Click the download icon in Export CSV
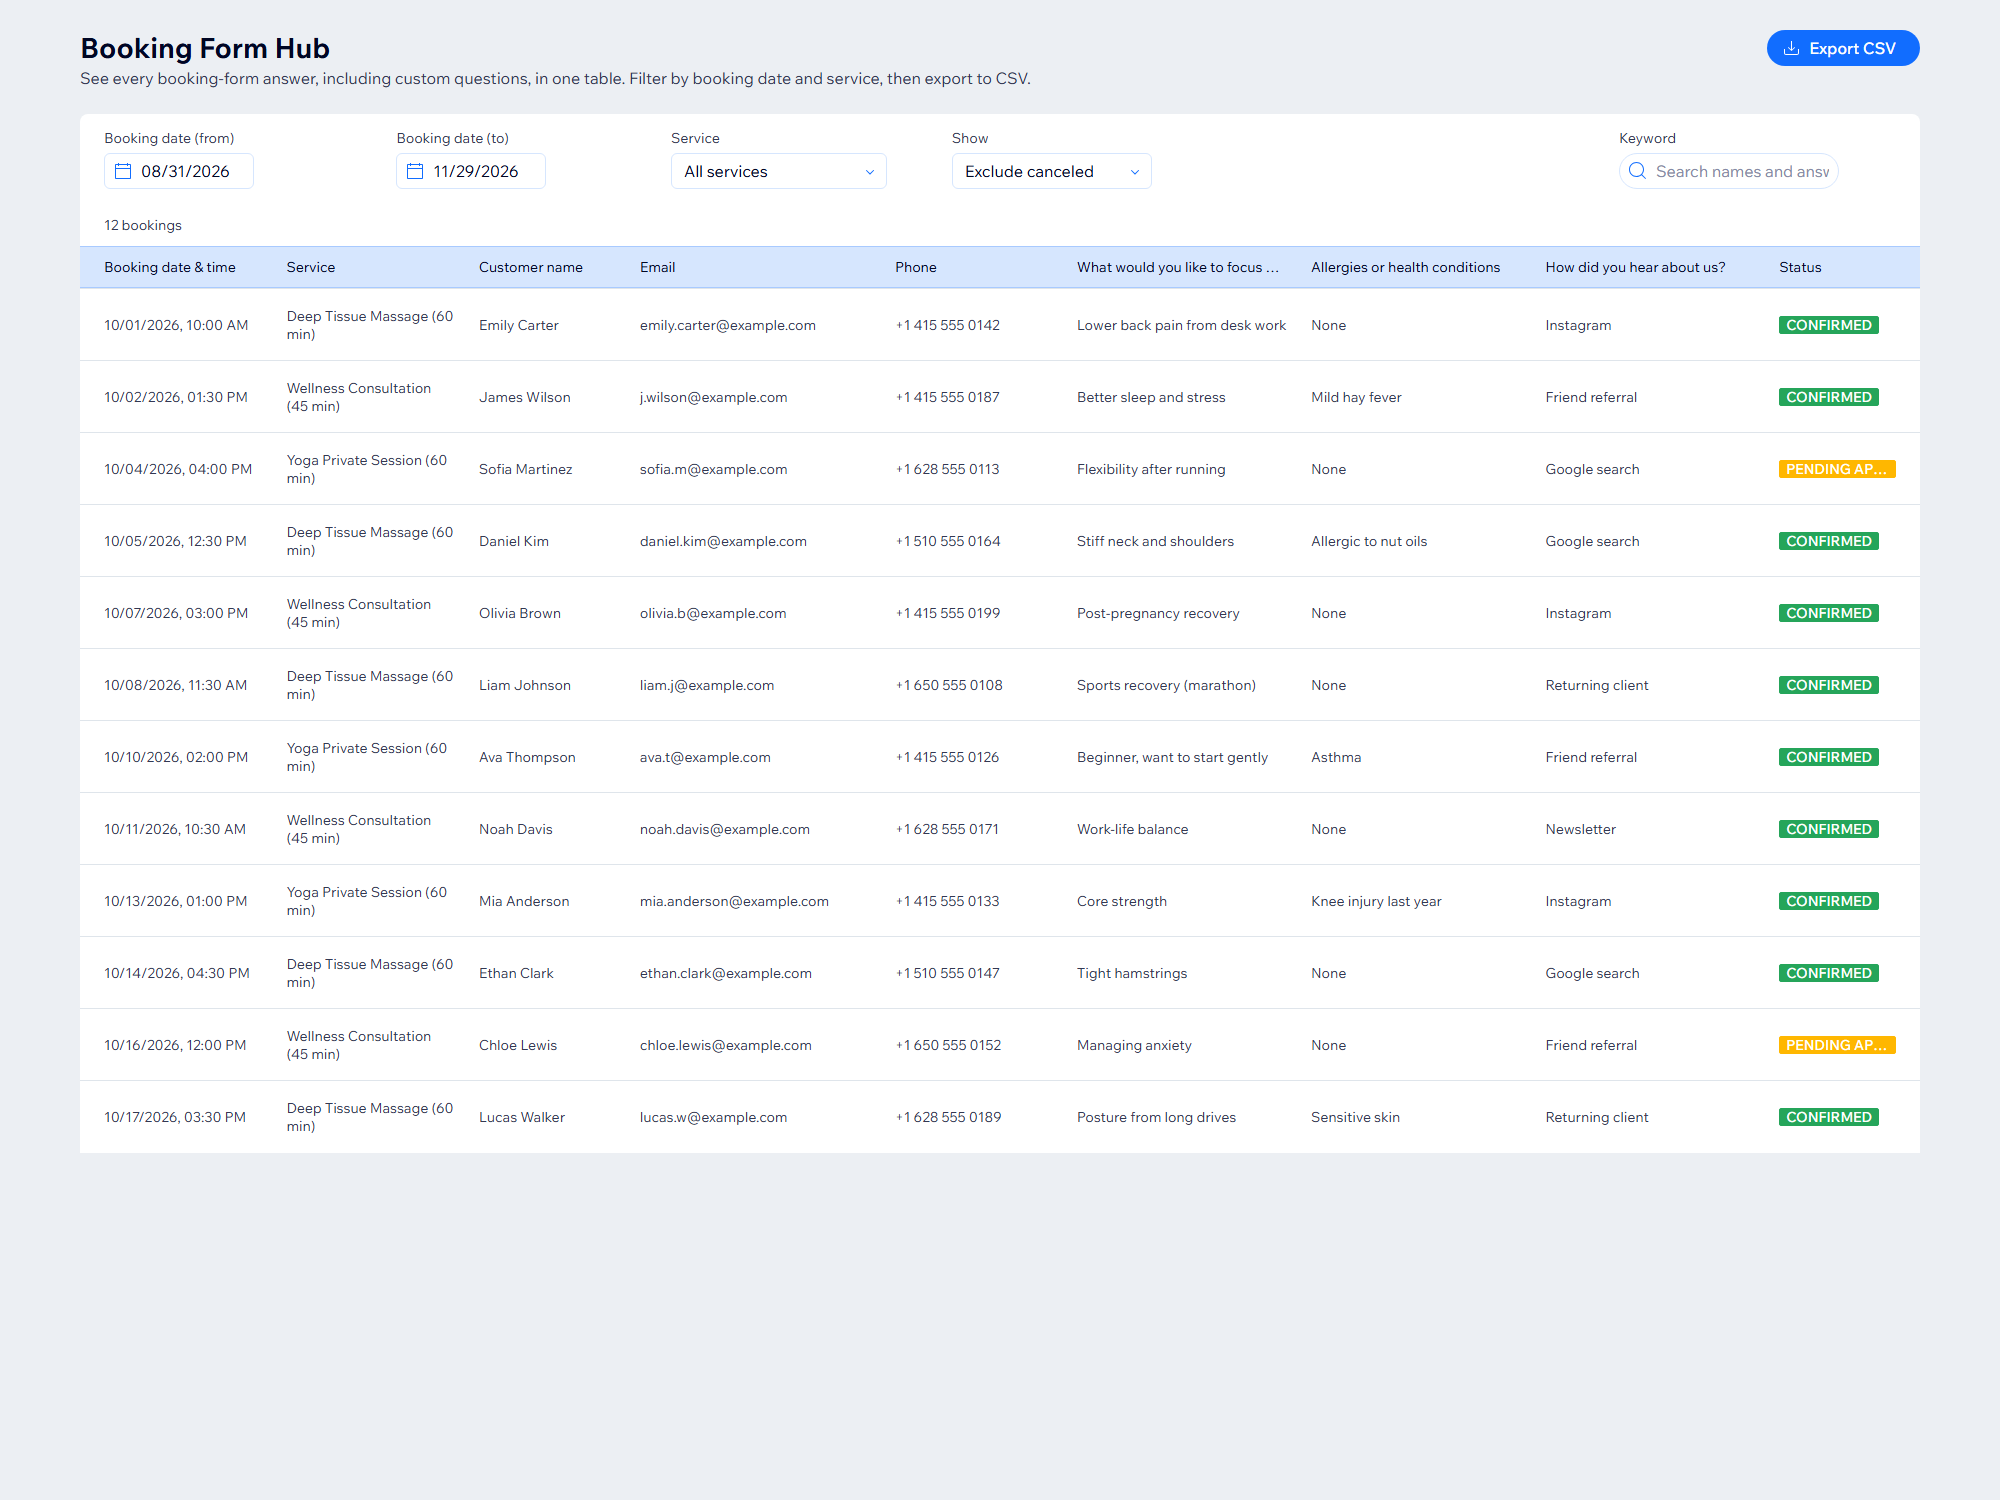This screenshot has width=2000, height=1500. click(x=1792, y=48)
